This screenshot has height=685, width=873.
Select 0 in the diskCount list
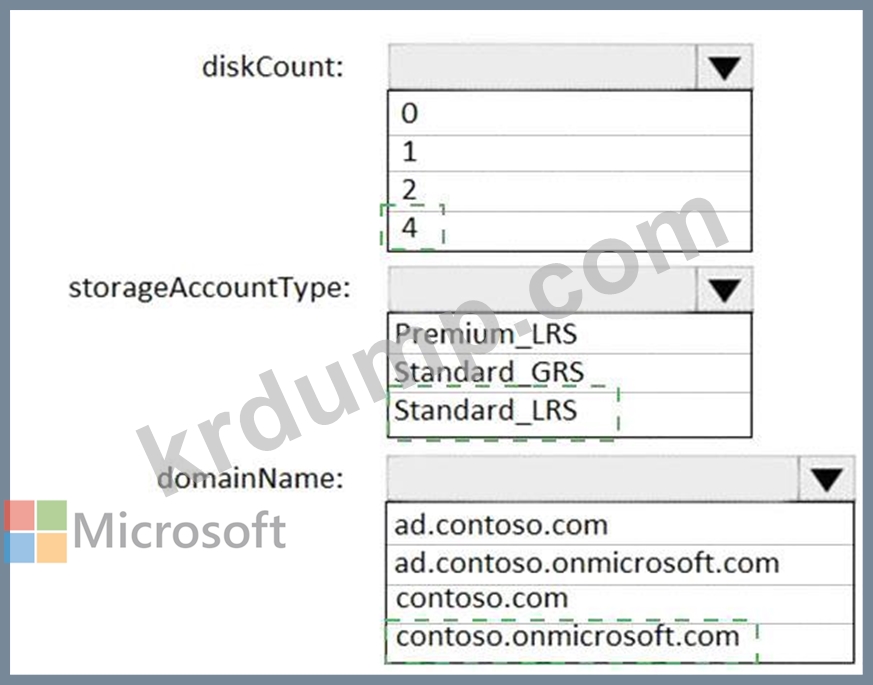point(570,113)
